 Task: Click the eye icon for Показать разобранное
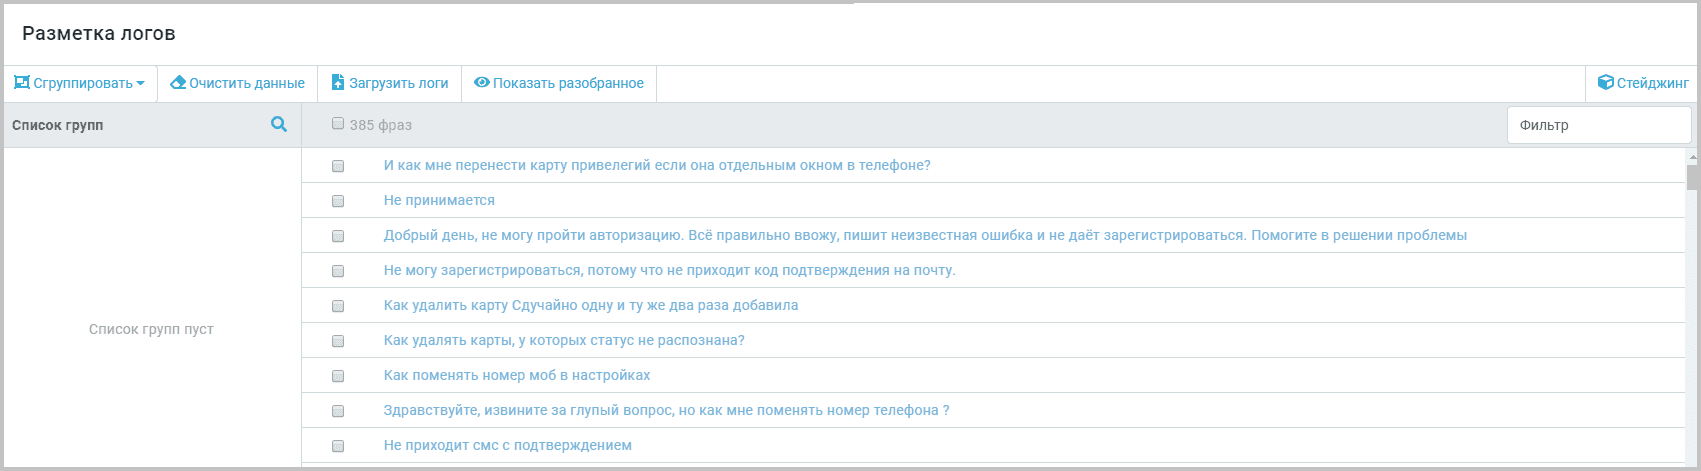coord(482,83)
